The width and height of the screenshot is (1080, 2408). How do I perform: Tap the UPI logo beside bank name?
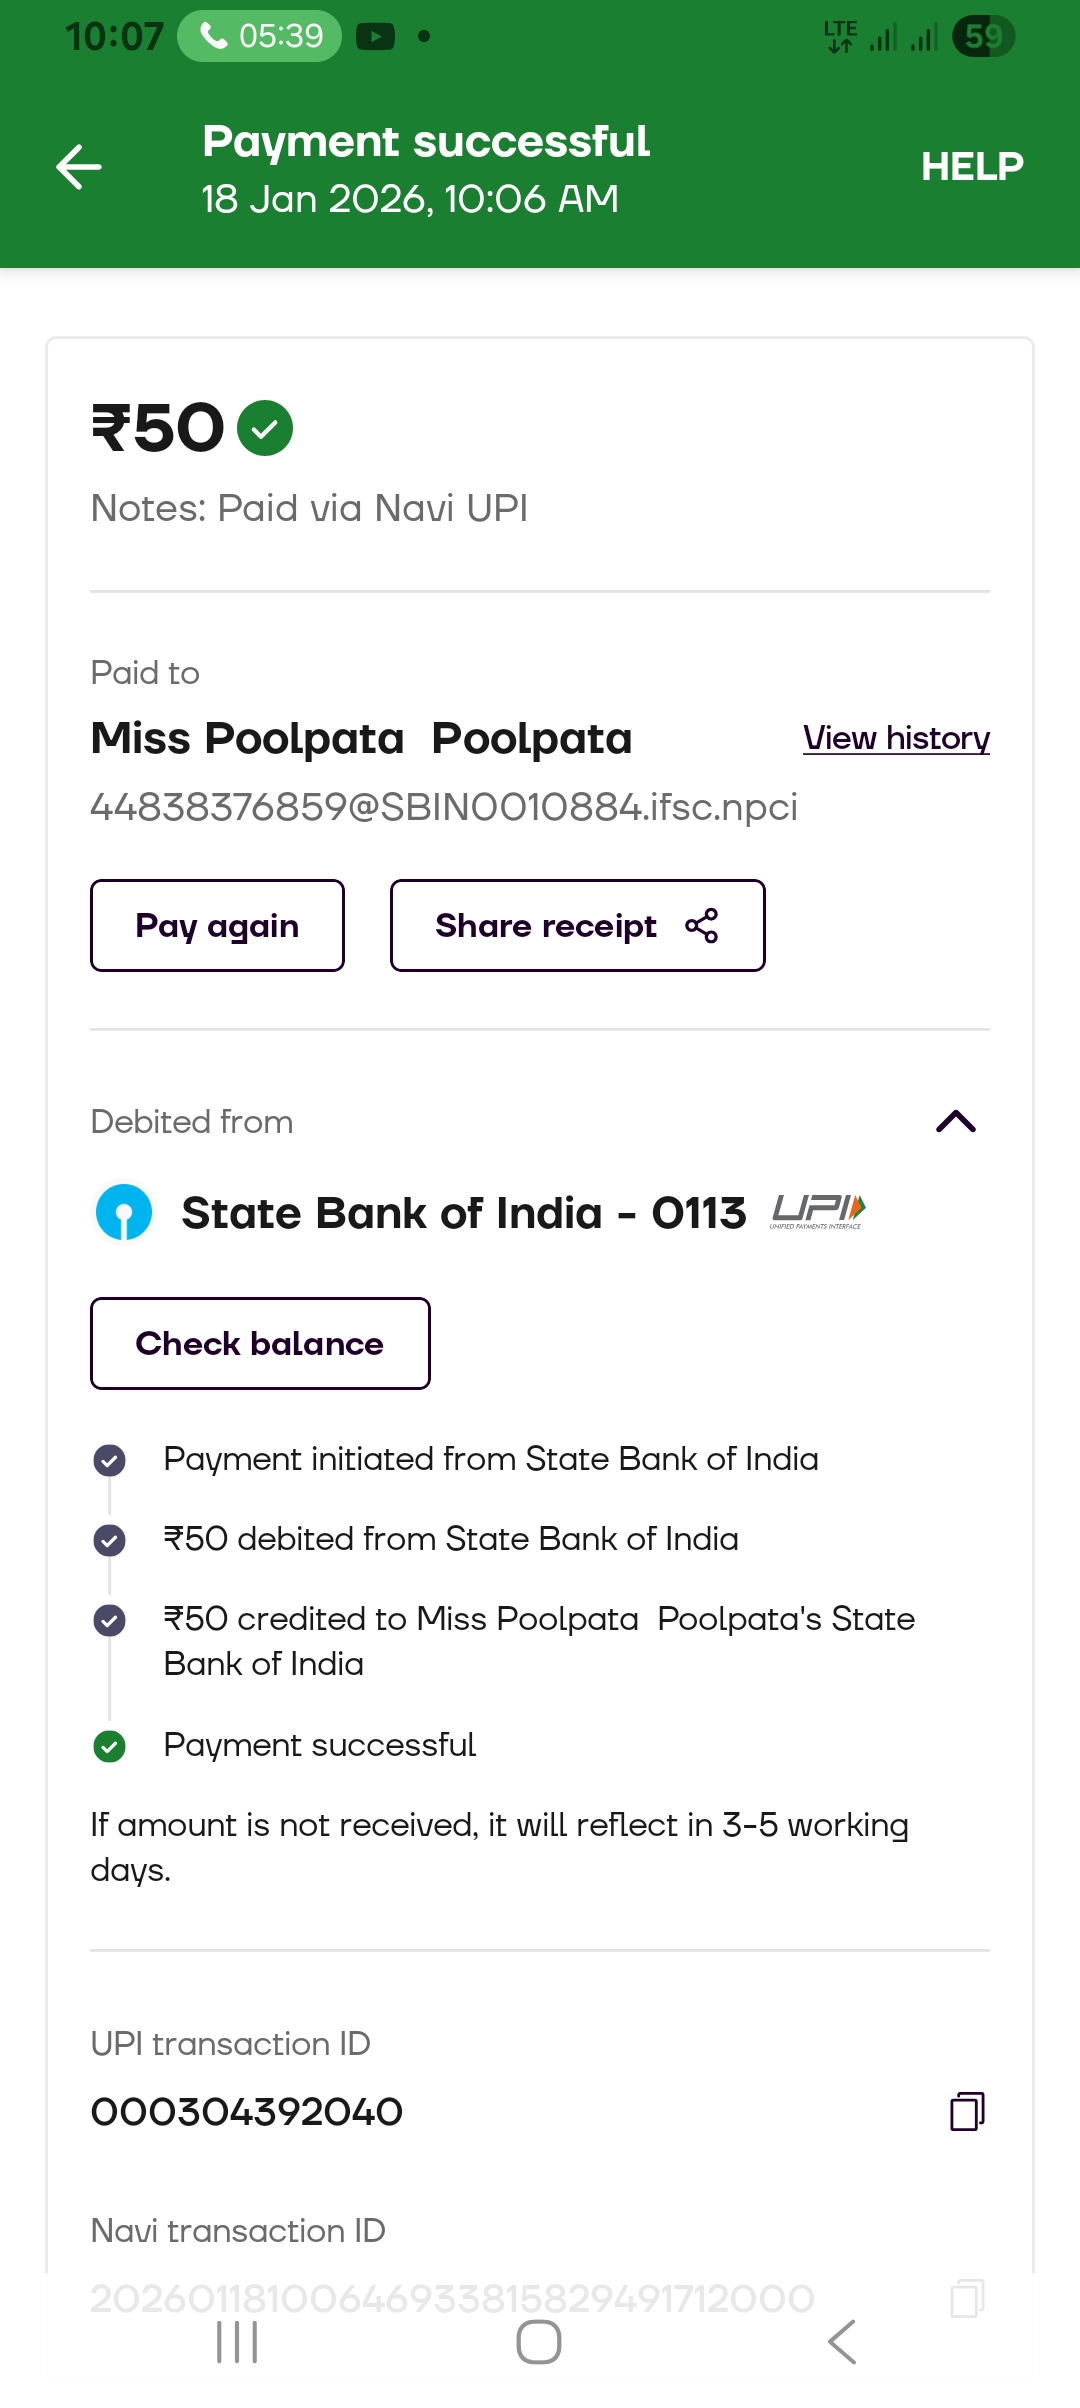point(817,1211)
